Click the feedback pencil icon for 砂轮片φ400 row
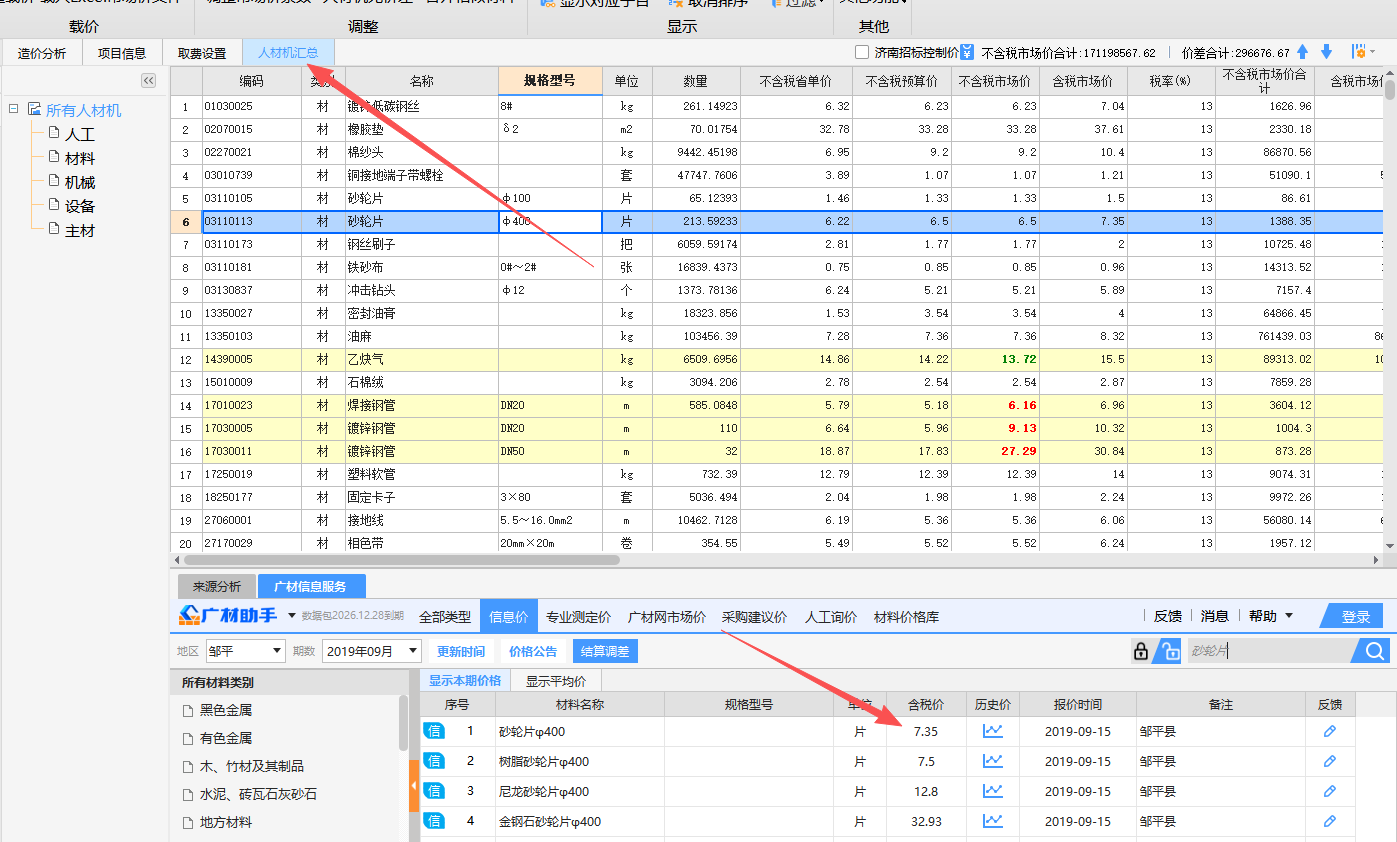Image resolution: width=1397 pixels, height=842 pixels. click(x=1329, y=731)
